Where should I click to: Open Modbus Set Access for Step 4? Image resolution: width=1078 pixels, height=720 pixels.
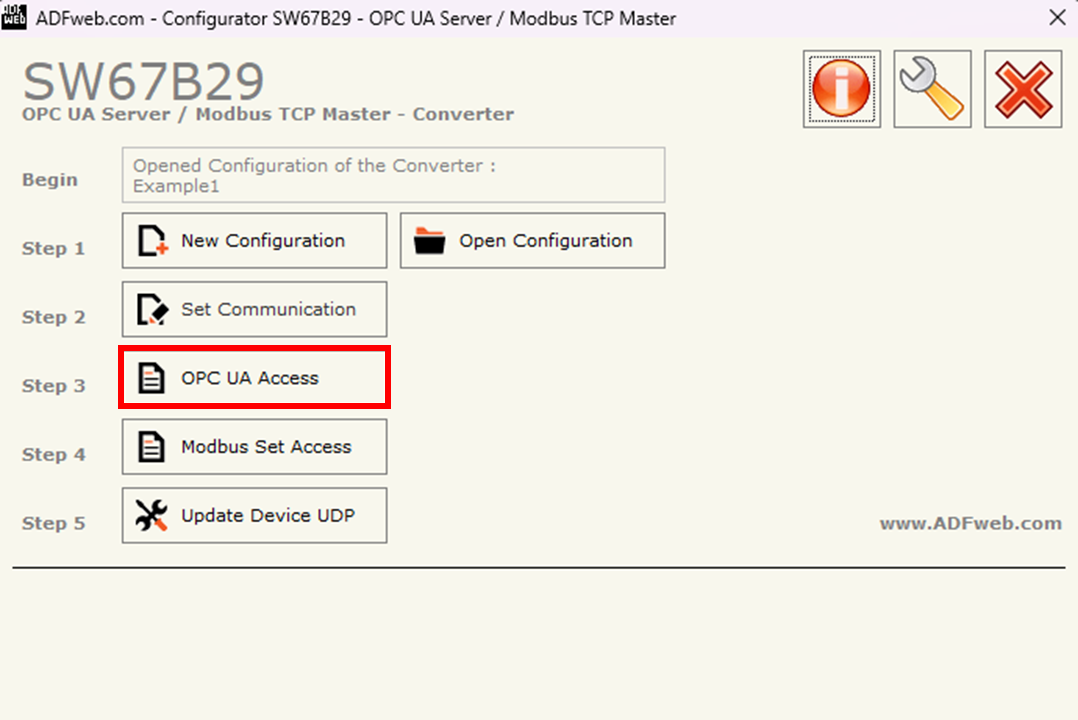(254, 446)
